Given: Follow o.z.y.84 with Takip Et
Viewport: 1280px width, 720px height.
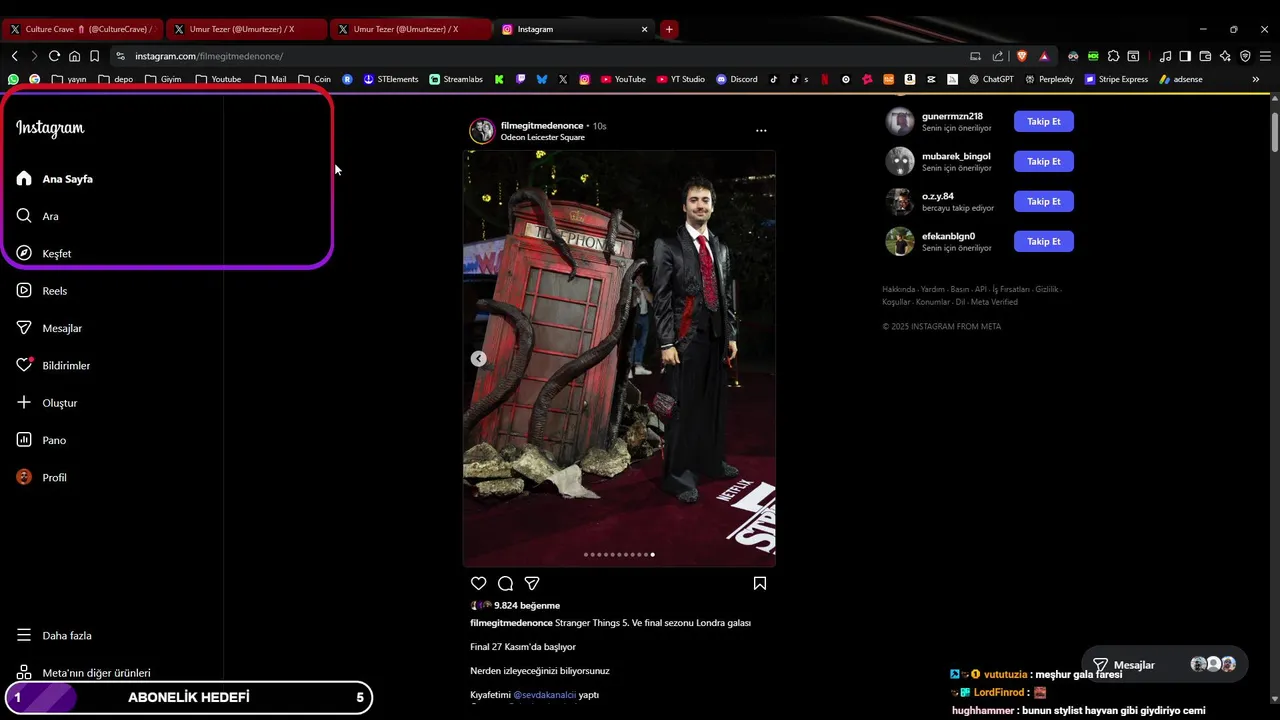Looking at the screenshot, I should 1043,201.
